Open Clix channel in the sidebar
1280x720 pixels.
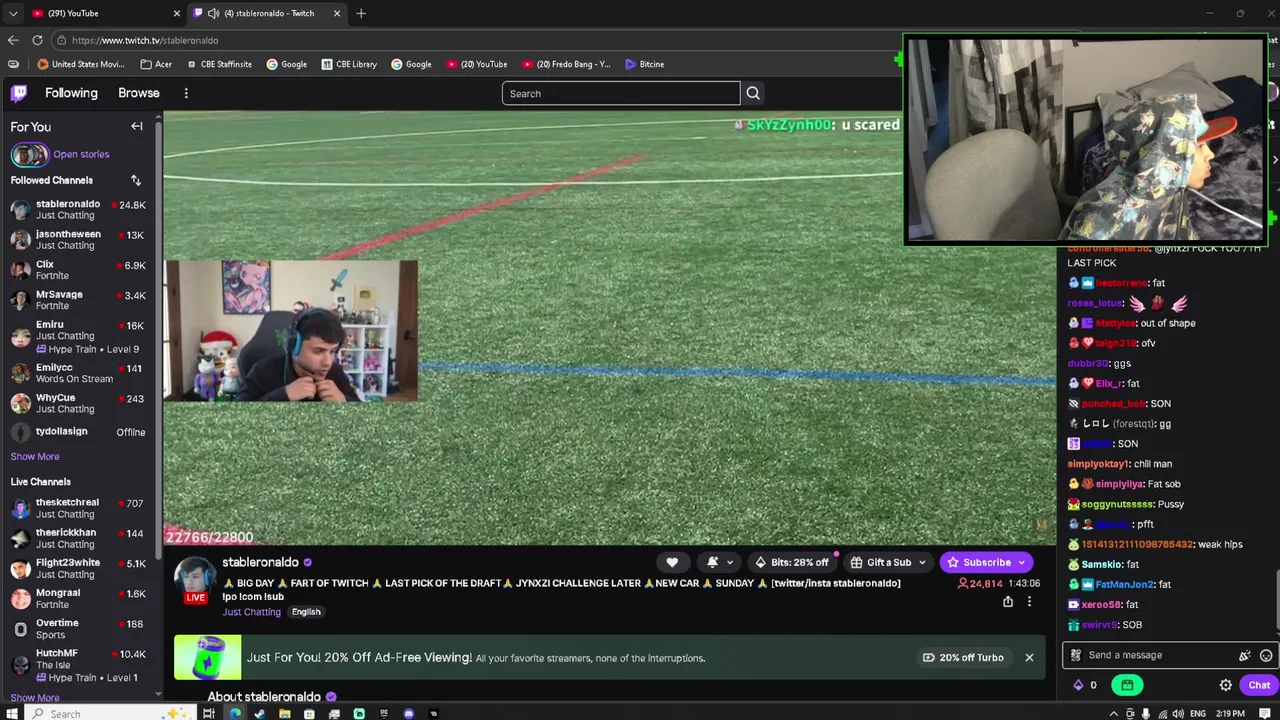pos(80,270)
